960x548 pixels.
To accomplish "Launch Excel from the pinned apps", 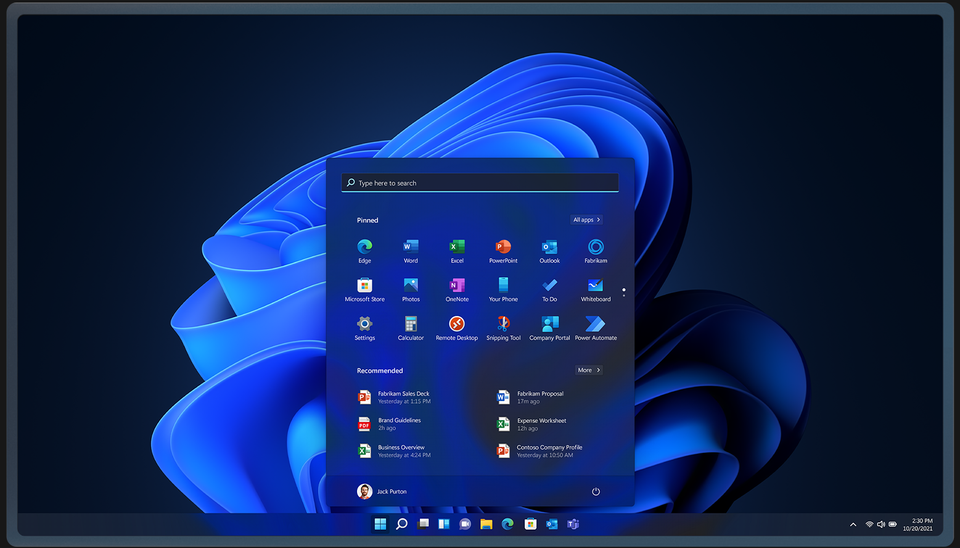I will [x=457, y=247].
